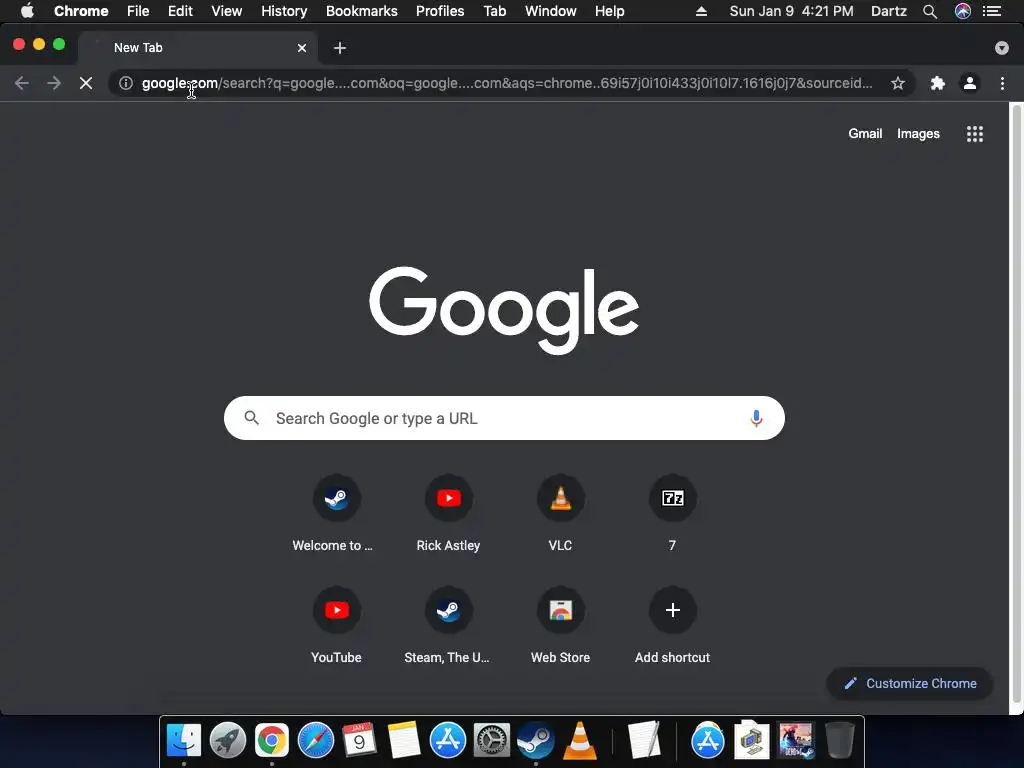Open Chrome's three-dot menu
Screen dimensions: 1024x768
1002,83
